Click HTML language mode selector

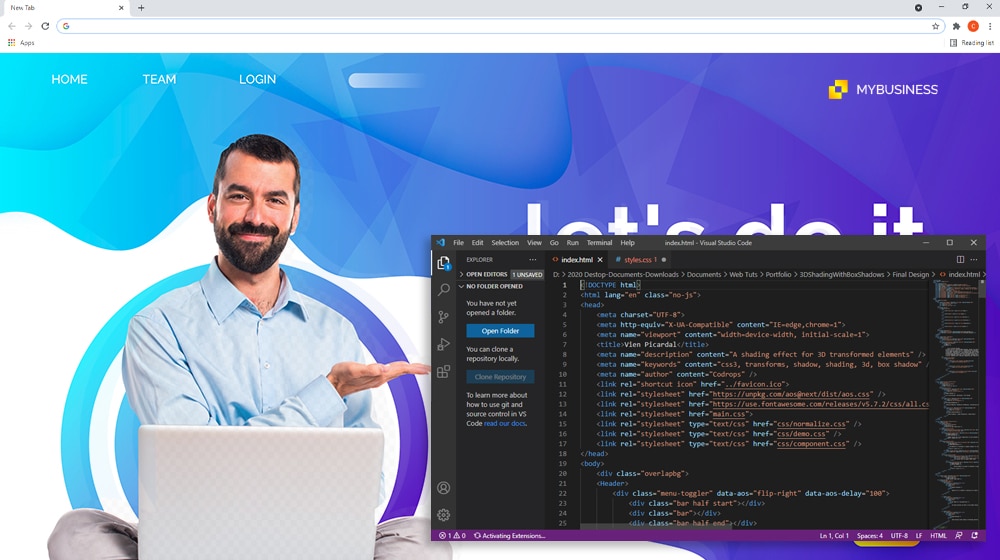coord(938,536)
